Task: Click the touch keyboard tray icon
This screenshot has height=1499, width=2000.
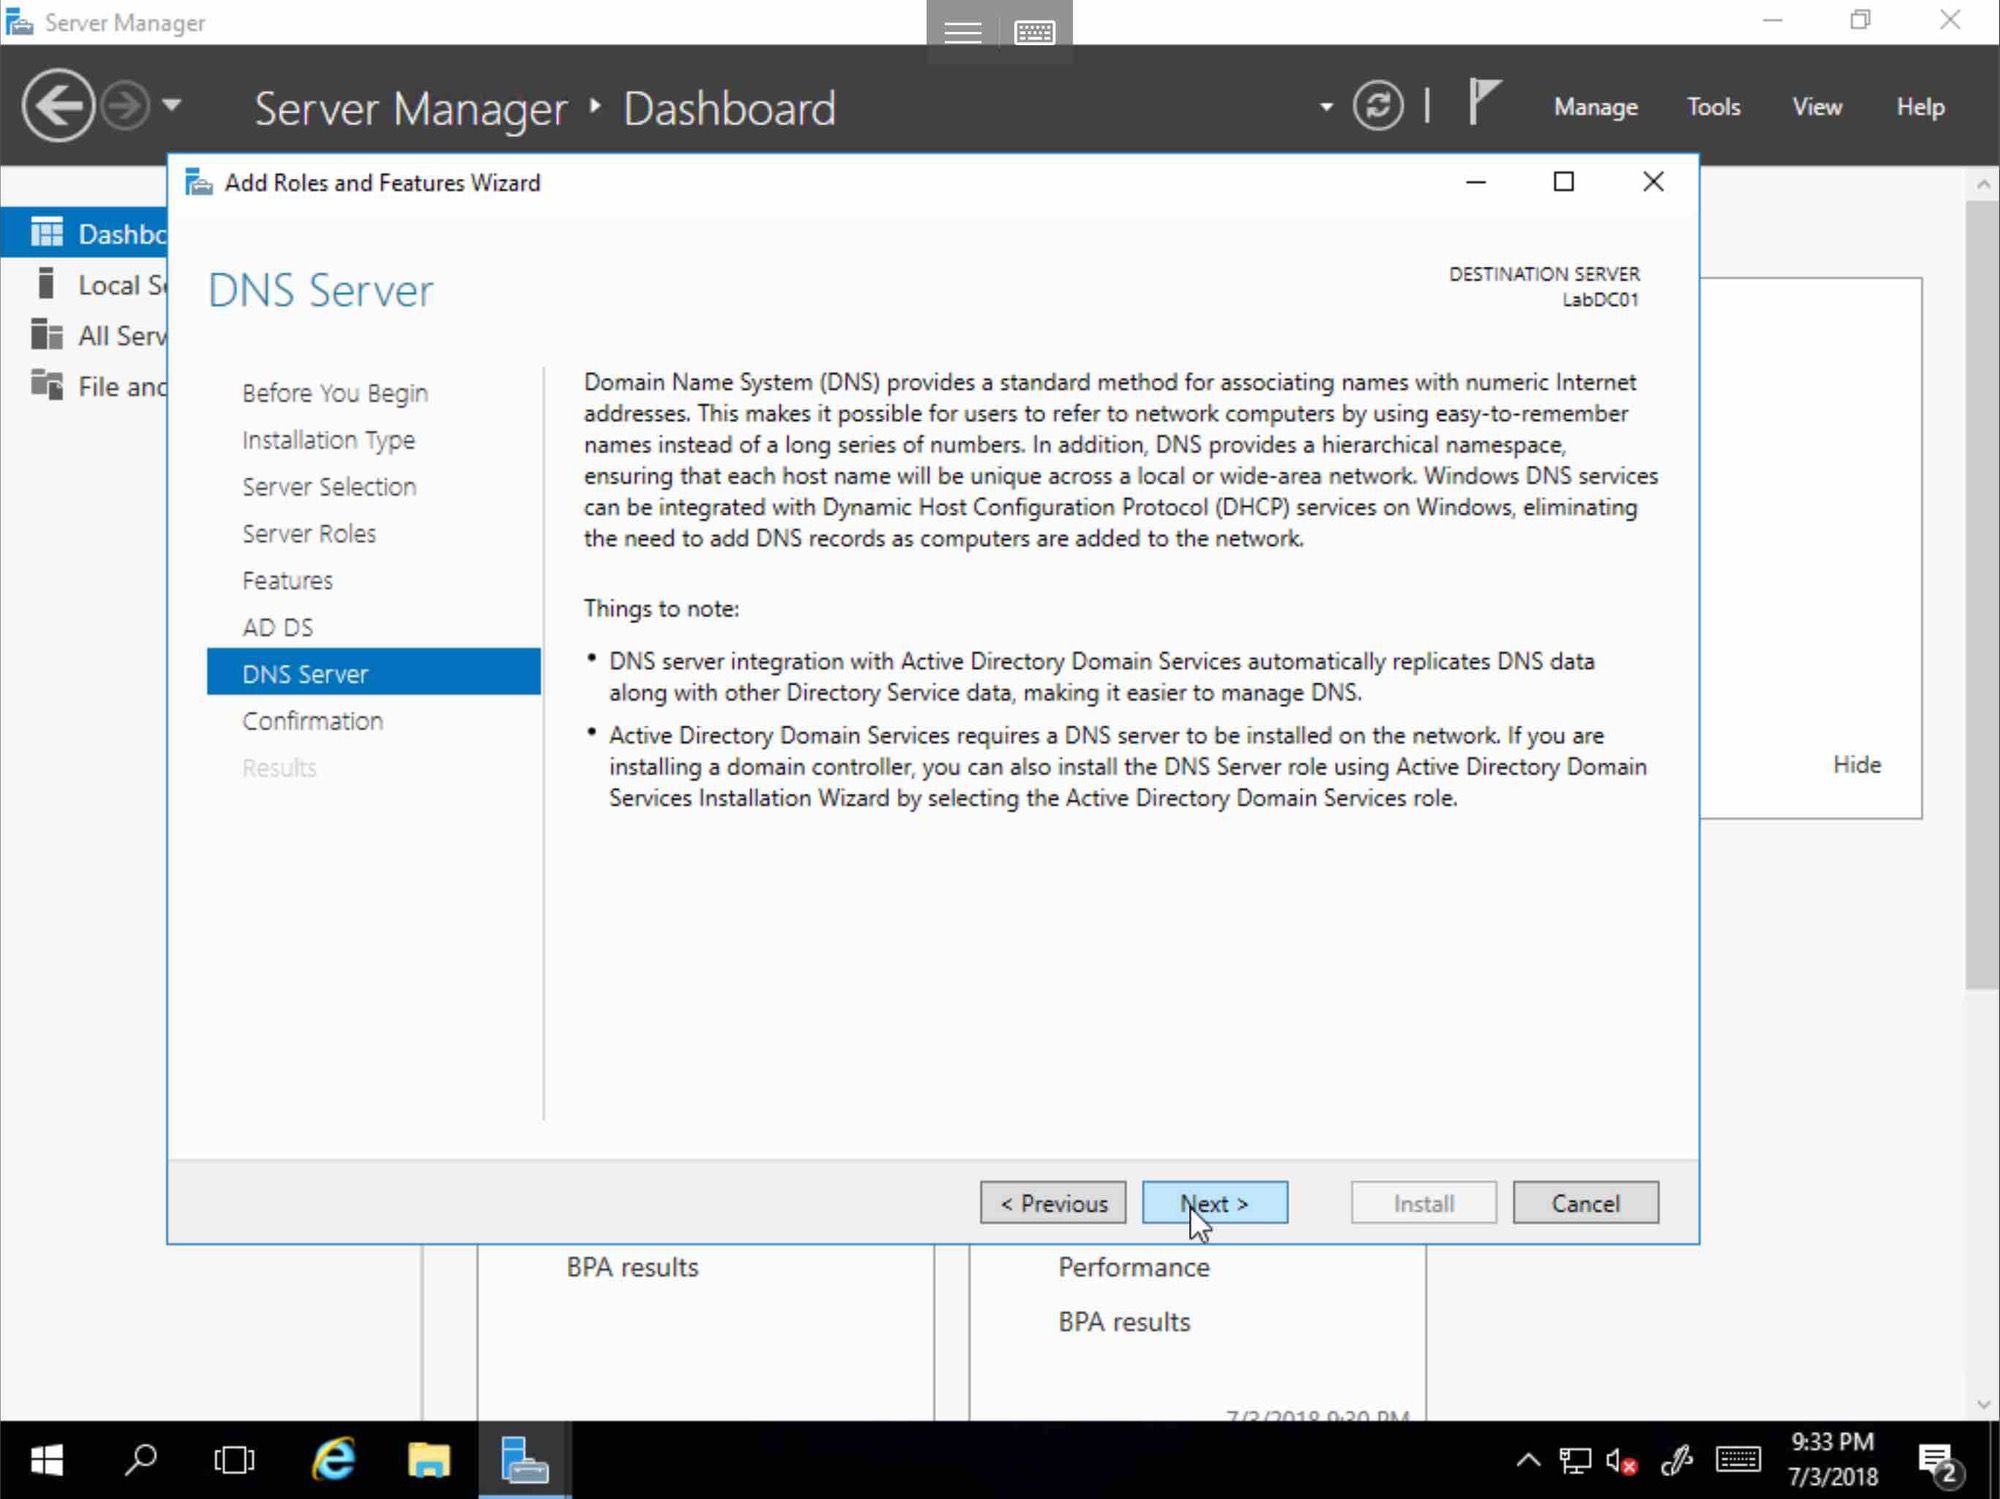Action: (1738, 1460)
